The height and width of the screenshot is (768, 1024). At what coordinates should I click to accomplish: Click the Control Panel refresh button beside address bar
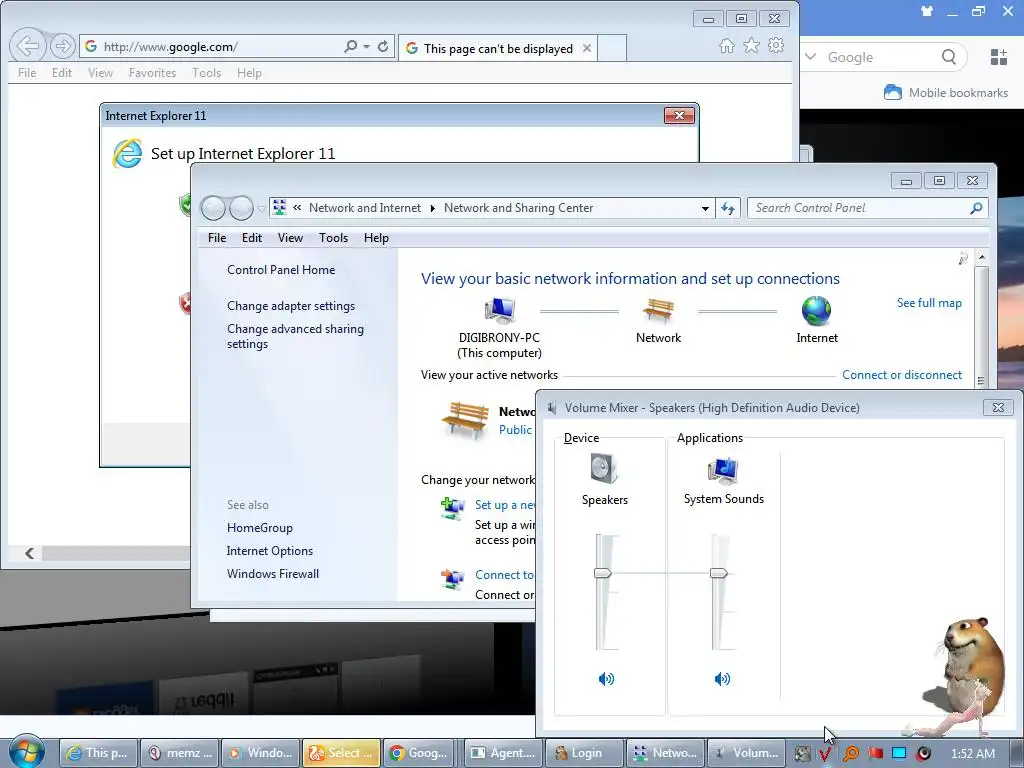coord(728,208)
